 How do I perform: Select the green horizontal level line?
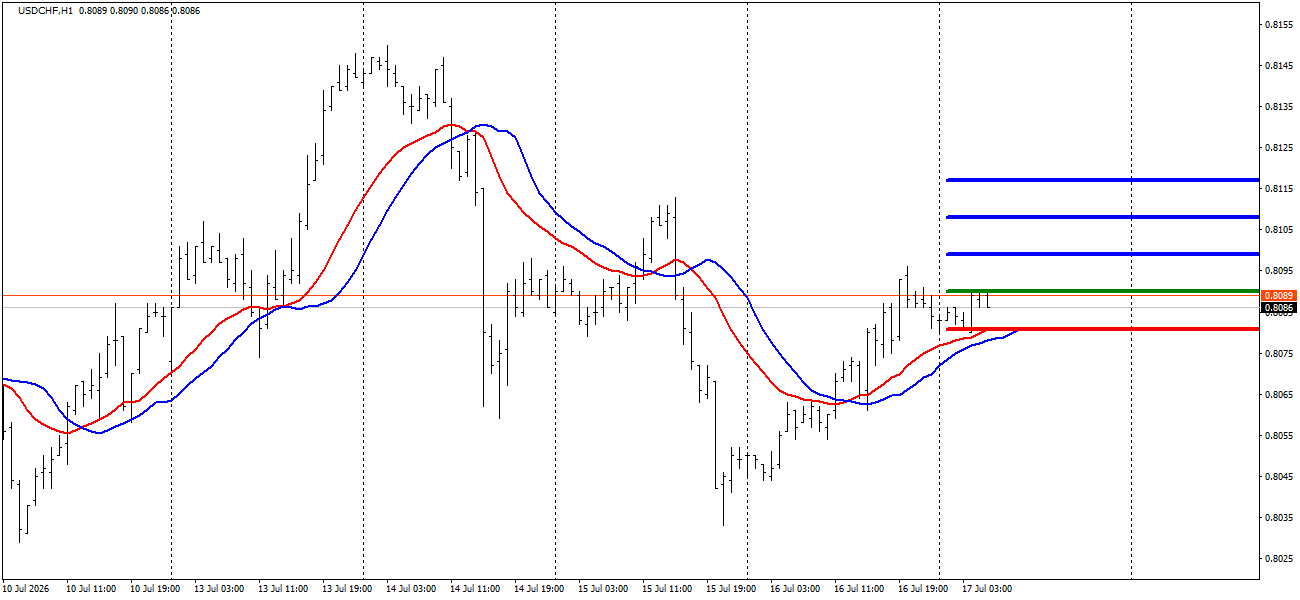(x=1102, y=291)
